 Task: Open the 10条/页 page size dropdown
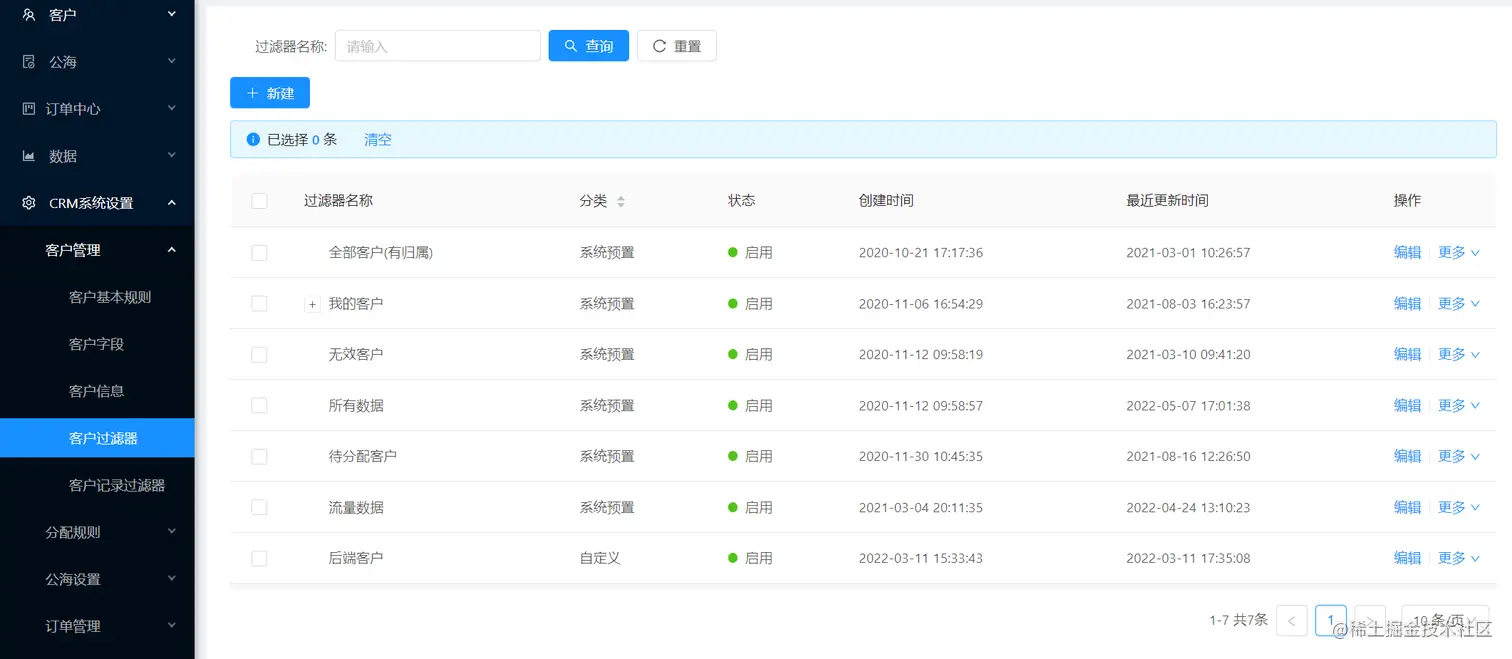(1445, 621)
